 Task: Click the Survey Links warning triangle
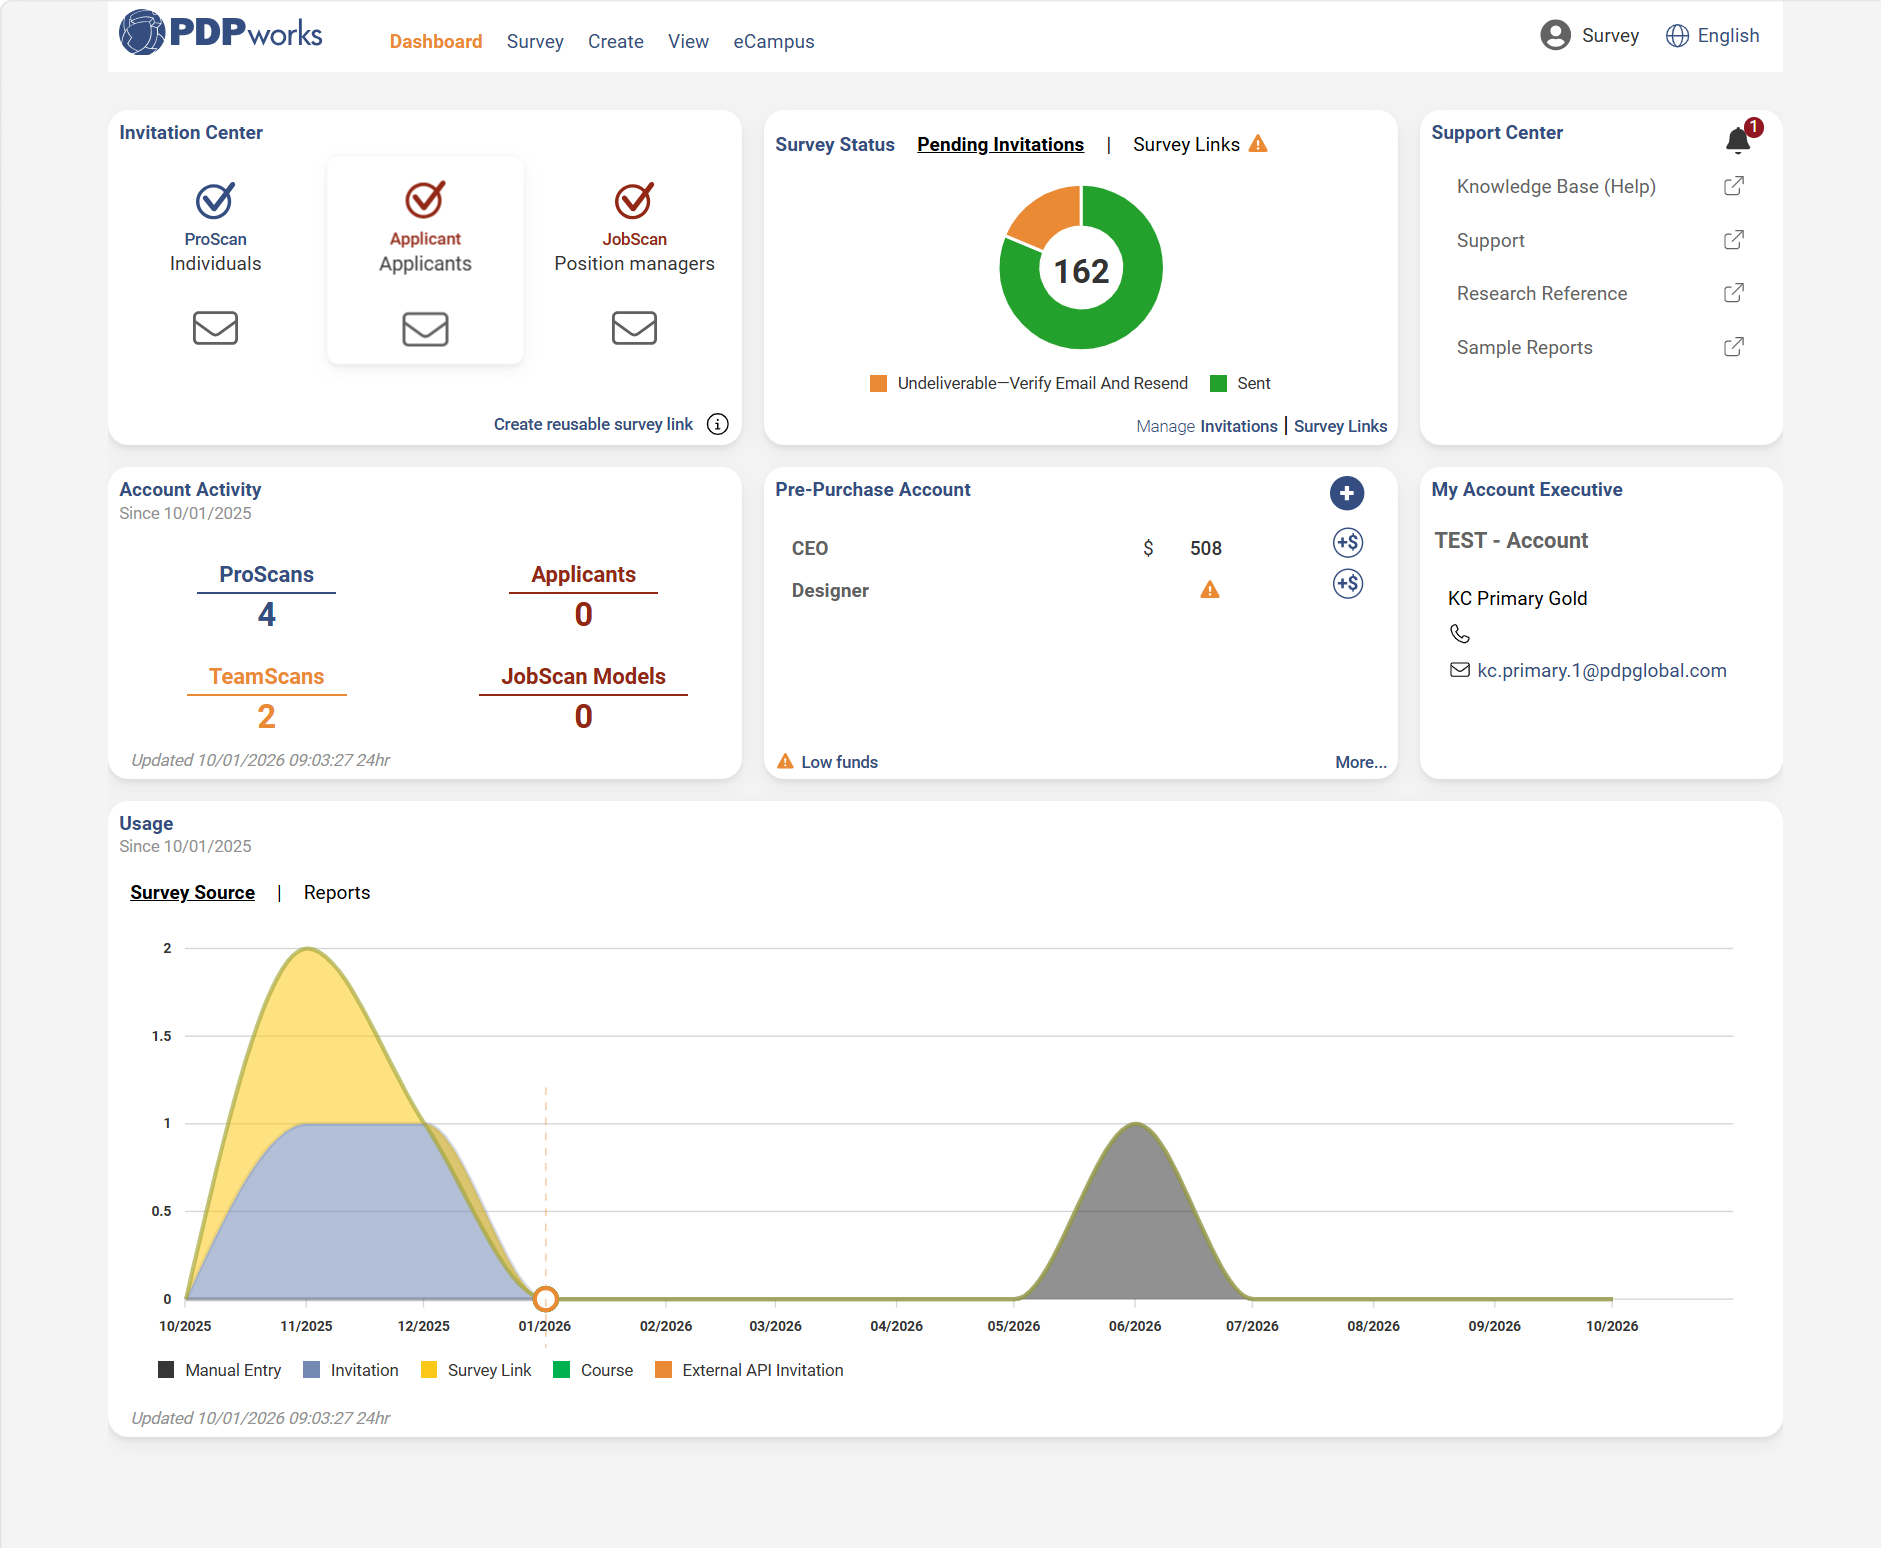point(1258,144)
